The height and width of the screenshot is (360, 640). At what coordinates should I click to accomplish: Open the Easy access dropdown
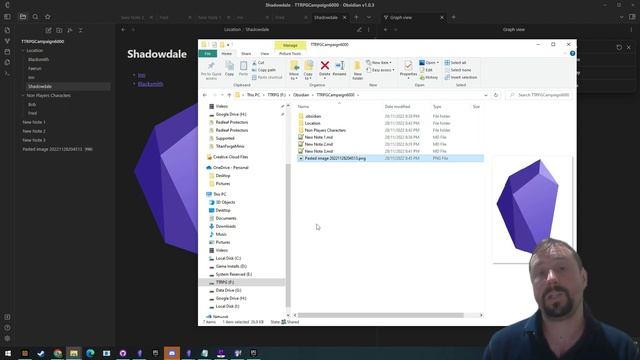click(380, 70)
